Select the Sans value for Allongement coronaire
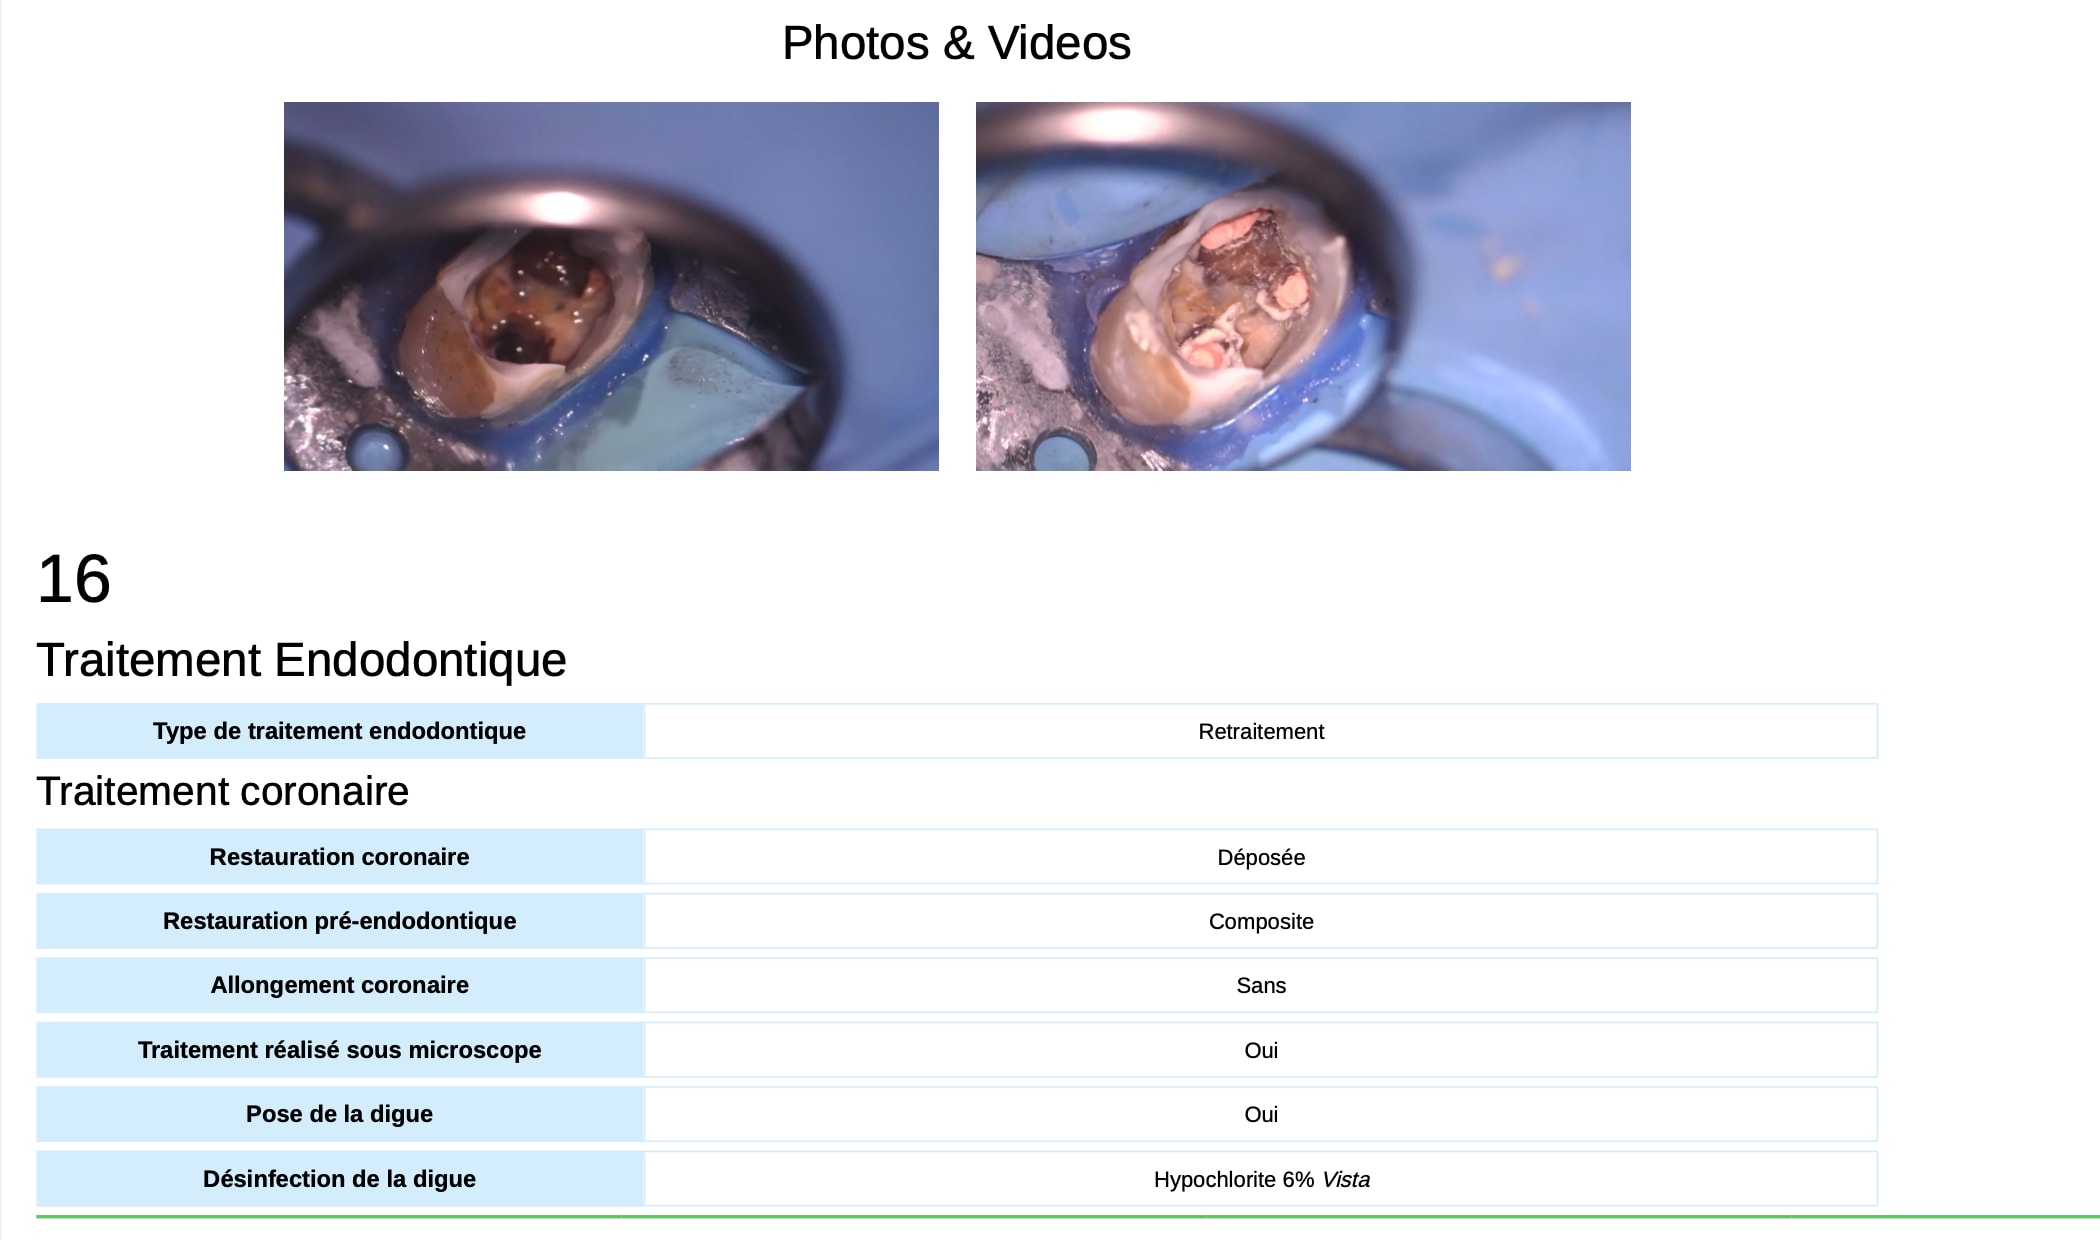This screenshot has height=1240, width=2100. (x=1261, y=985)
